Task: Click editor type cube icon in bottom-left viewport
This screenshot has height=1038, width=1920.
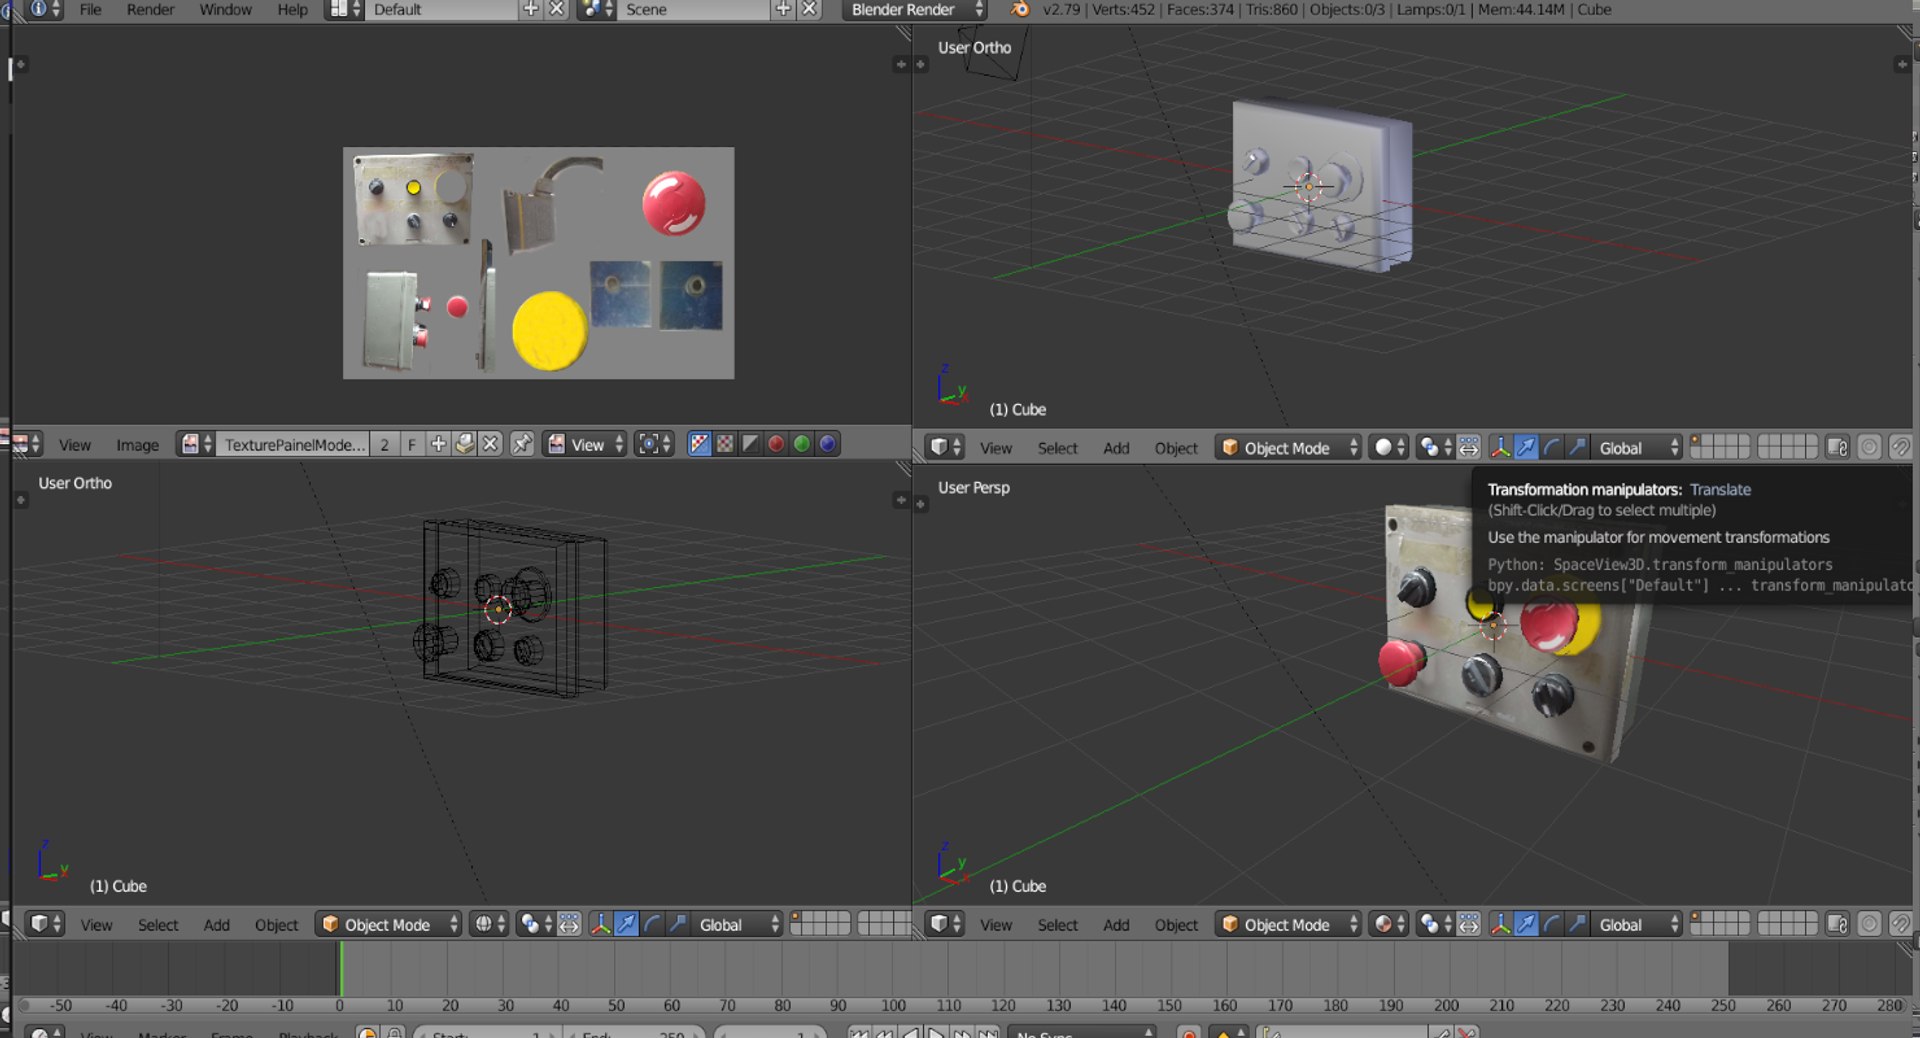Action: (x=45, y=925)
